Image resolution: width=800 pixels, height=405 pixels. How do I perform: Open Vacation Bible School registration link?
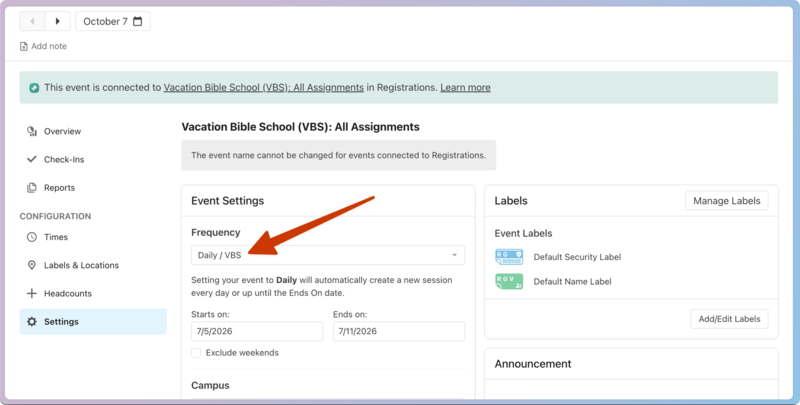(x=263, y=88)
